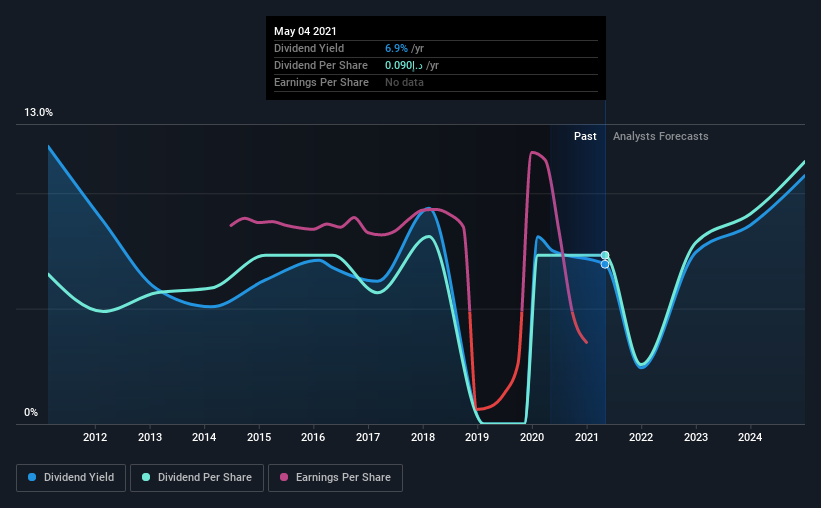Toggle the Earnings Per Share legend button
Viewport: 821px width, 508px height.
click(336, 478)
